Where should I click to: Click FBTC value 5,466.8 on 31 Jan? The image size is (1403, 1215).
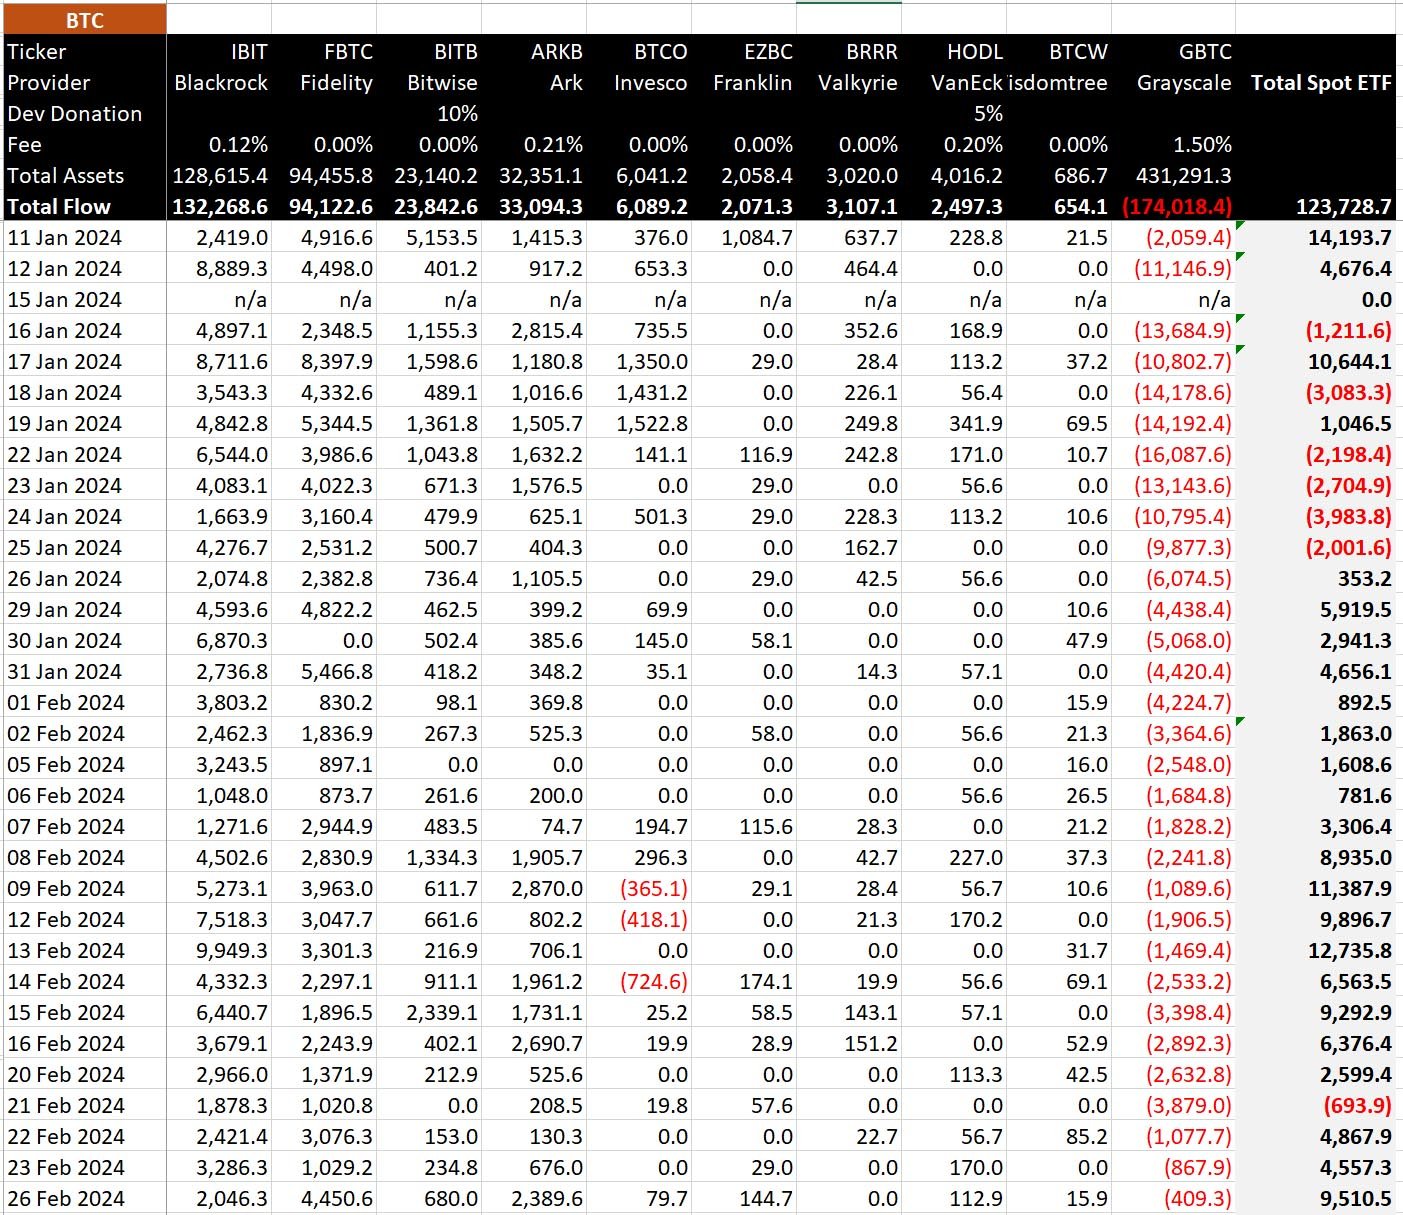click(337, 672)
